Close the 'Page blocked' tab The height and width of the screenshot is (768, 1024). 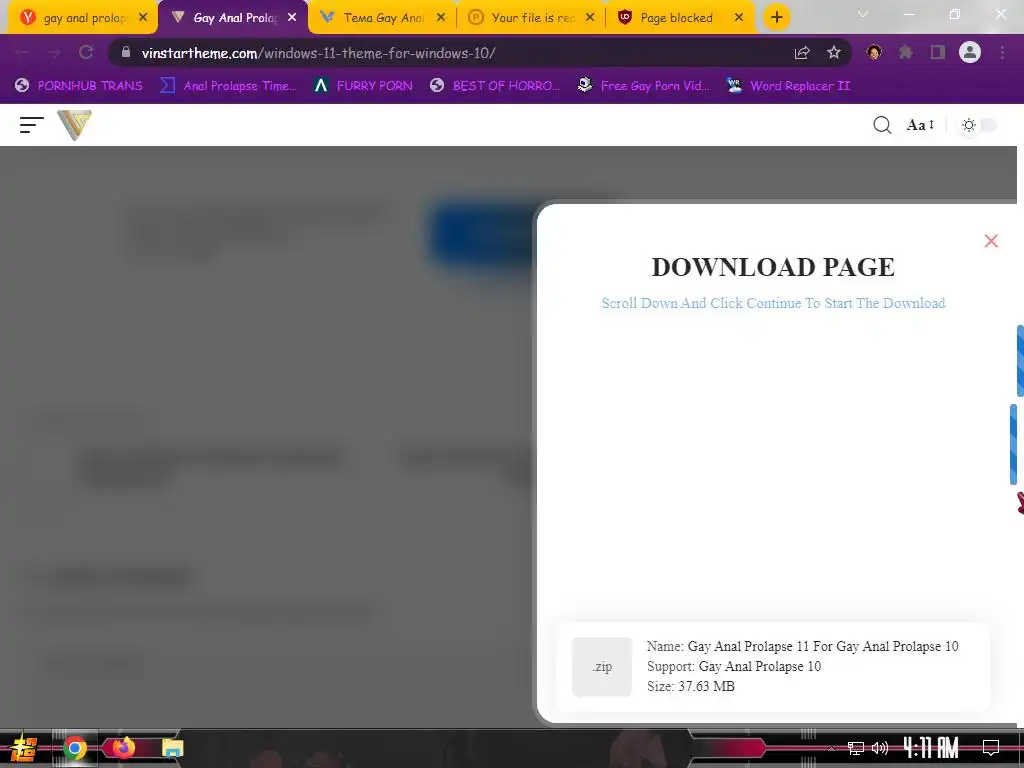click(739, 18)
